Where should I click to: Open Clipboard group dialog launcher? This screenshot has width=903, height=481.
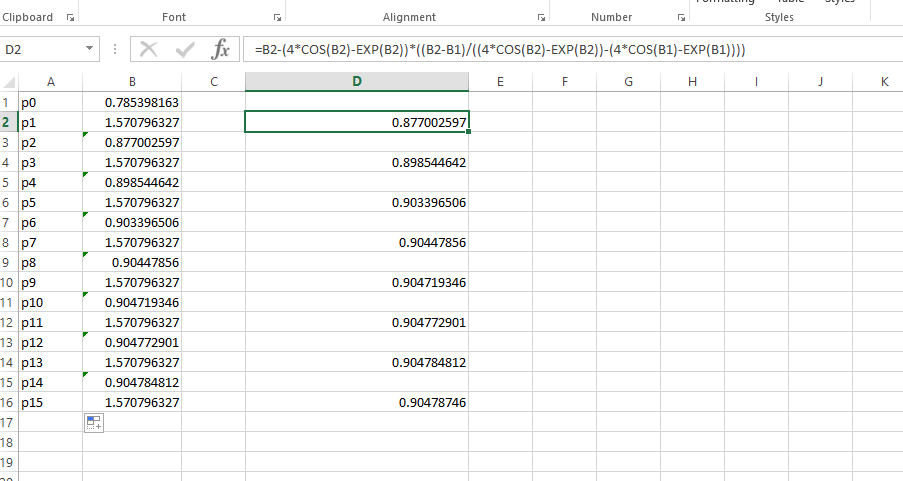pyautogui.click(x=70, y=18)
